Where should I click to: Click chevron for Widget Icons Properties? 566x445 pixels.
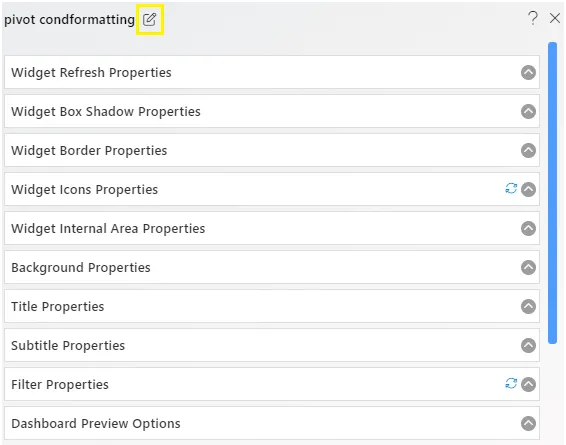528,189
